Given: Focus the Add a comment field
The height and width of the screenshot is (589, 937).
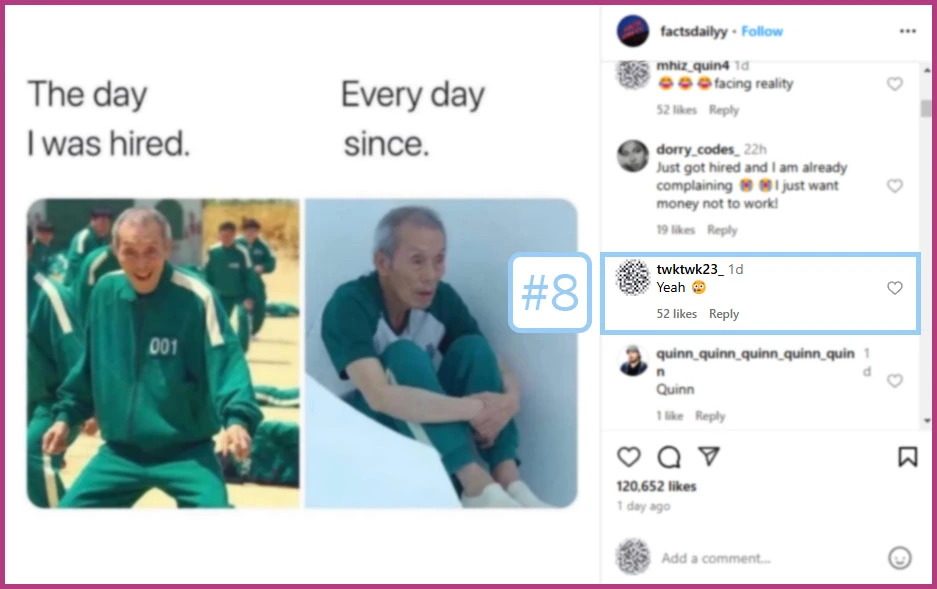Looking at the screenshot, I should 771,558.
